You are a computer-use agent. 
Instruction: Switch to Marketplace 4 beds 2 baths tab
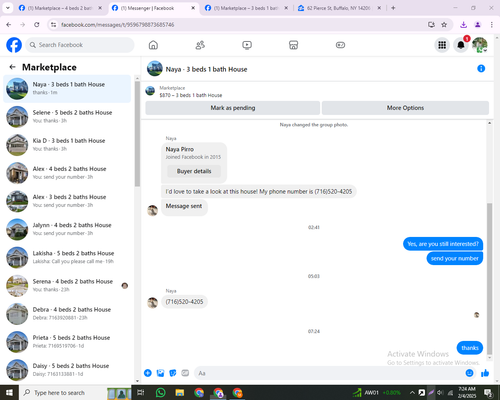[60, 8]
